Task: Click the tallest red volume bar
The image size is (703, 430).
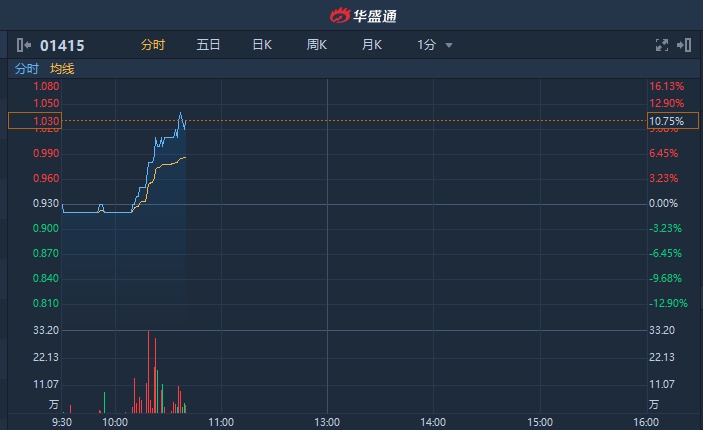Action: [x=148, y=370]
